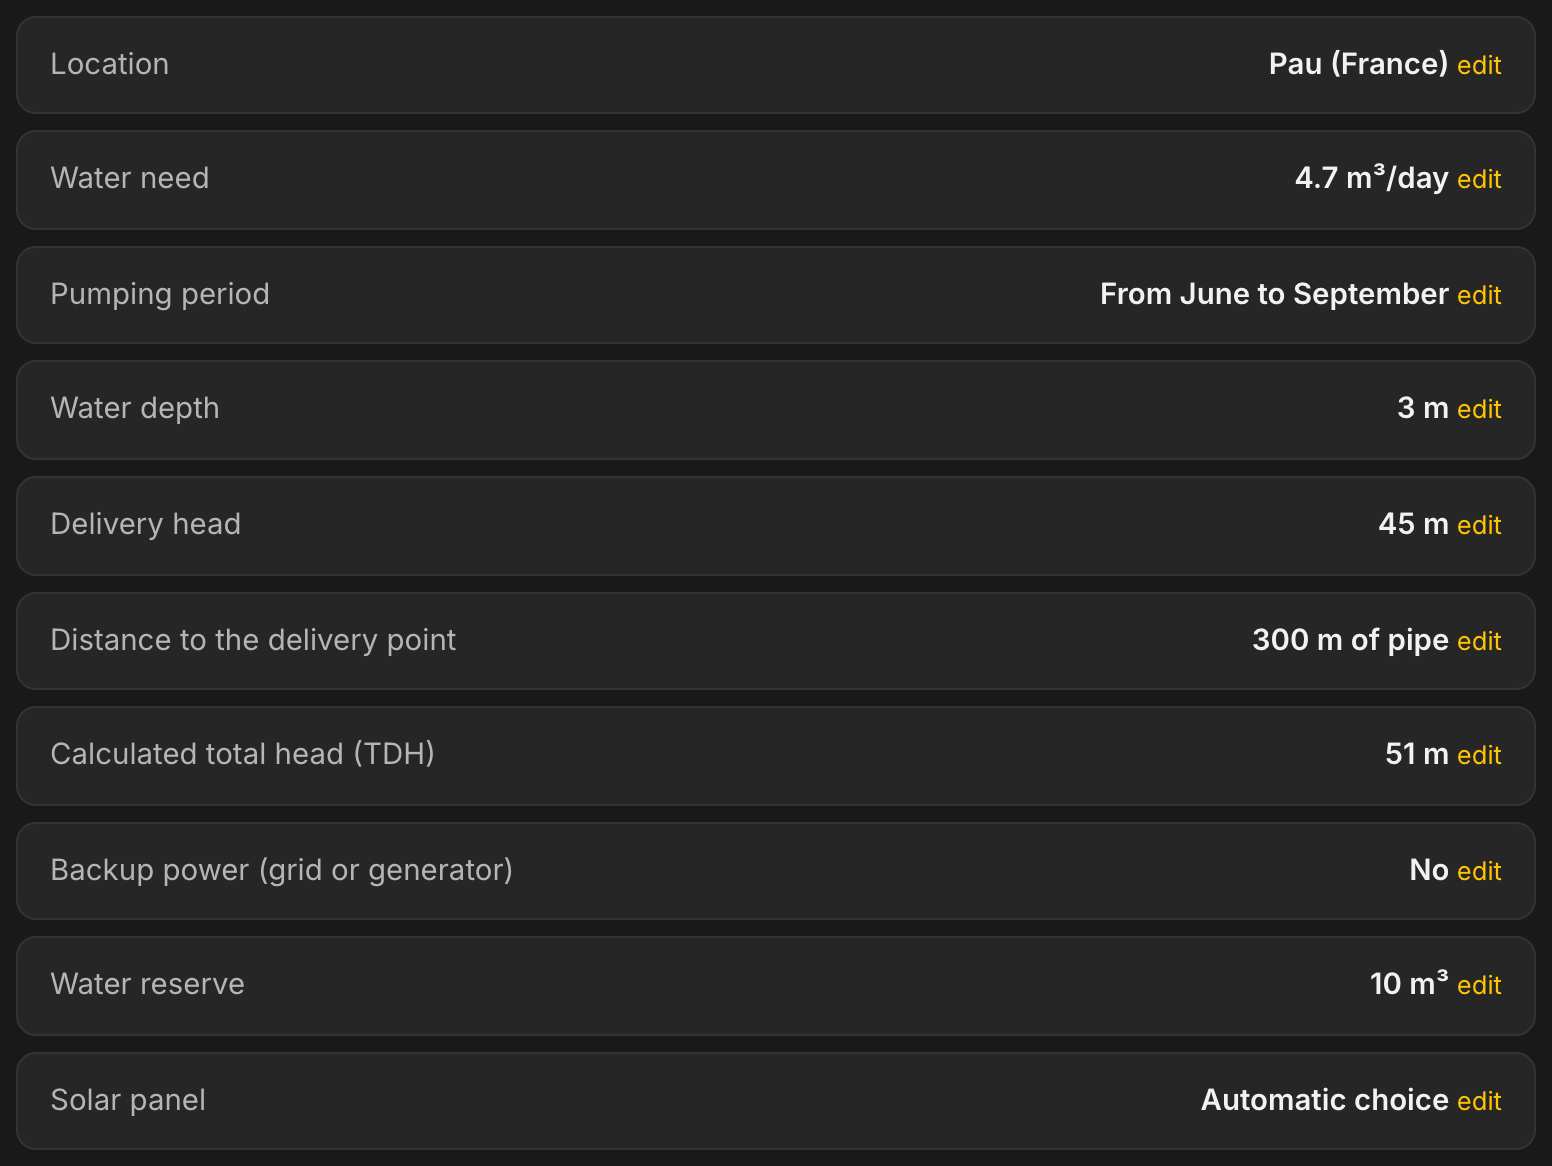This screenshot has width=1552, height=1166.
Task: Edit the Backup power option
Action: [1479, 871]
